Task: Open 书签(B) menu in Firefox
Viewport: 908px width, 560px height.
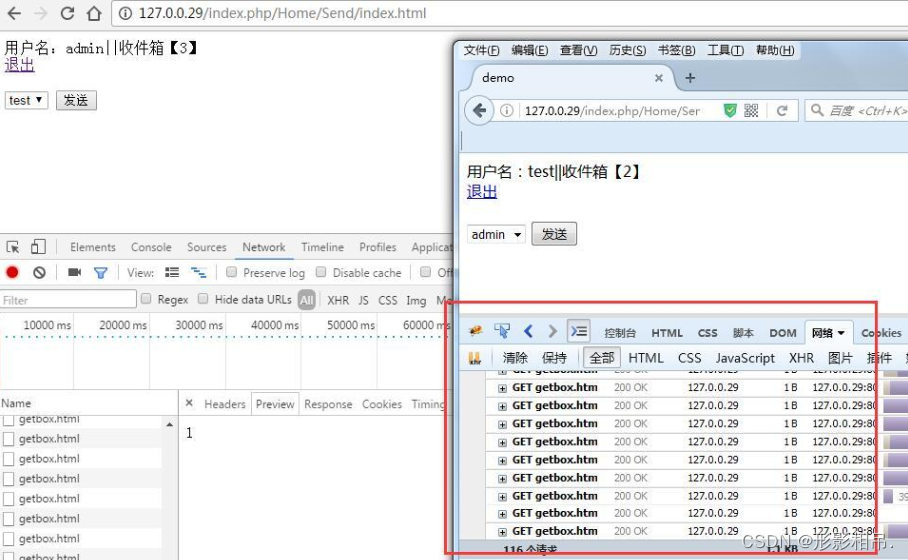Action: [676, 50]
